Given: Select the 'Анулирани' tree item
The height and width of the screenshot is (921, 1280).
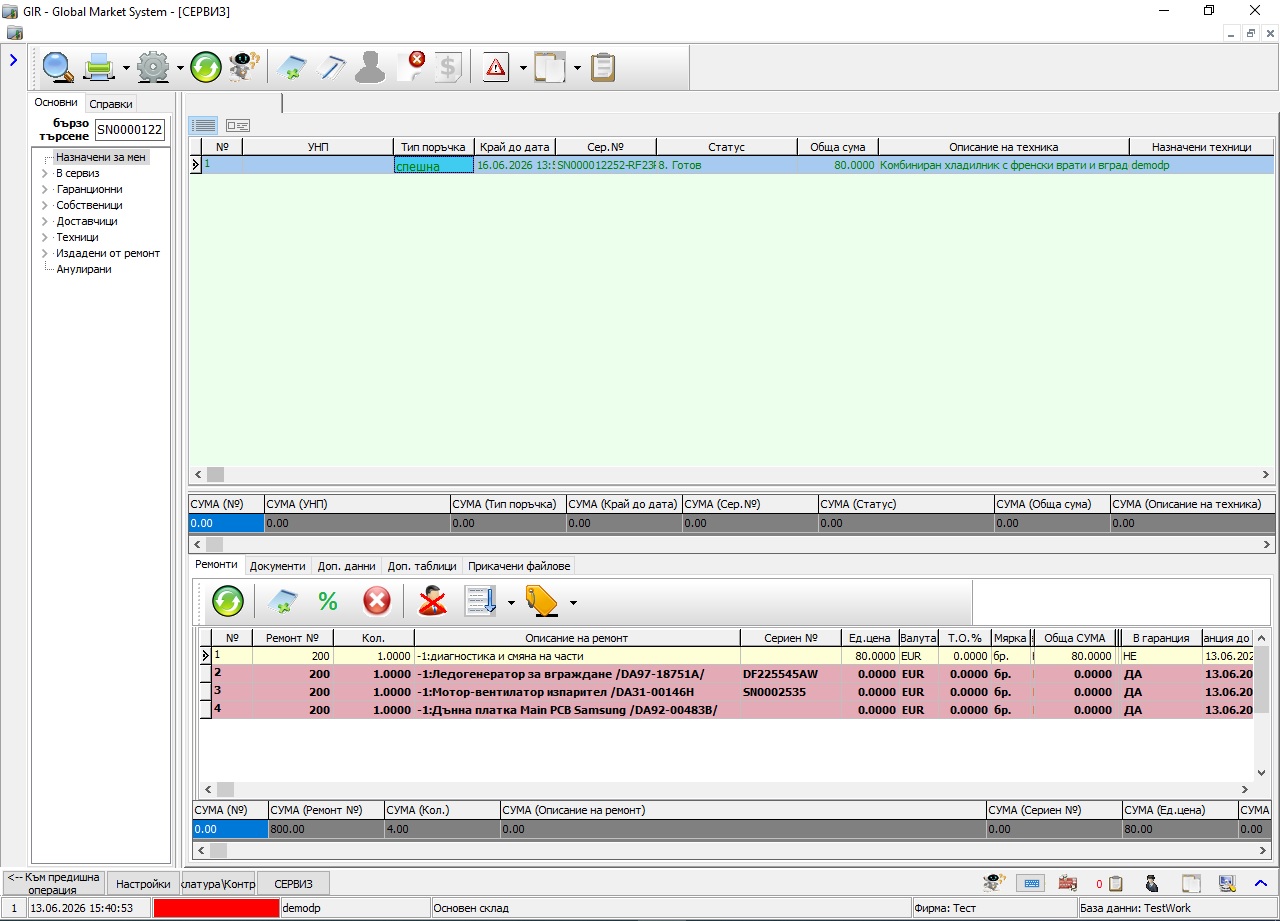Looking at the screenshot, I should pyautogui.click(x=84, y=269).
